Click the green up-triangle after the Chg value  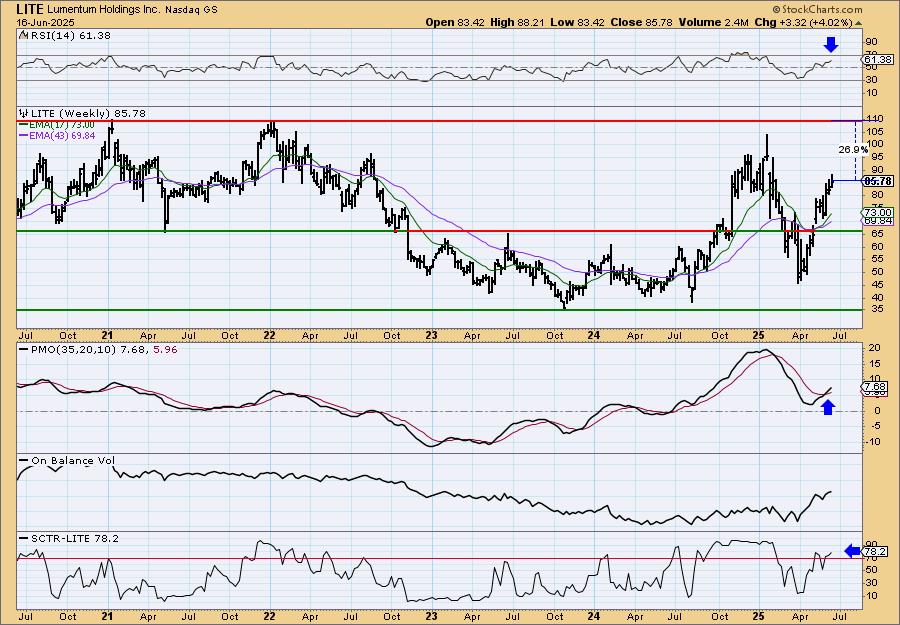(859, 23)
